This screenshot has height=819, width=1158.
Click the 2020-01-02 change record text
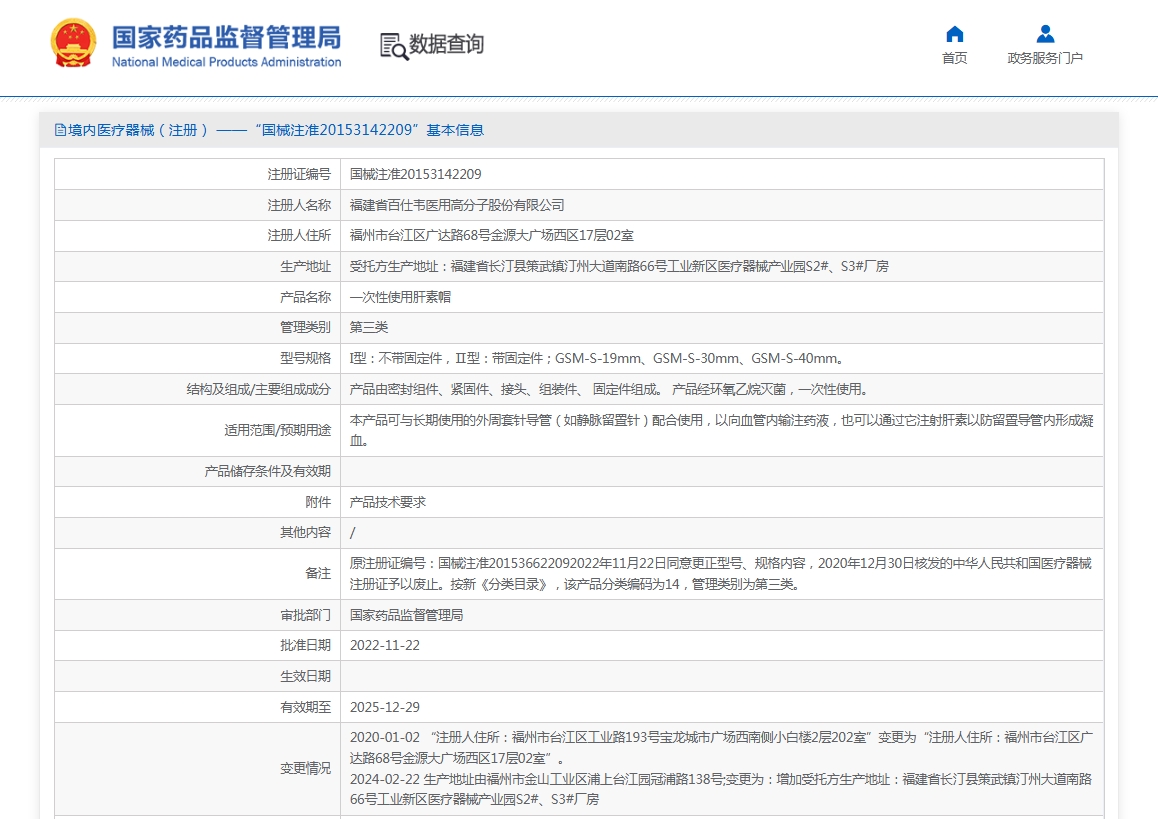coord(722,747)
